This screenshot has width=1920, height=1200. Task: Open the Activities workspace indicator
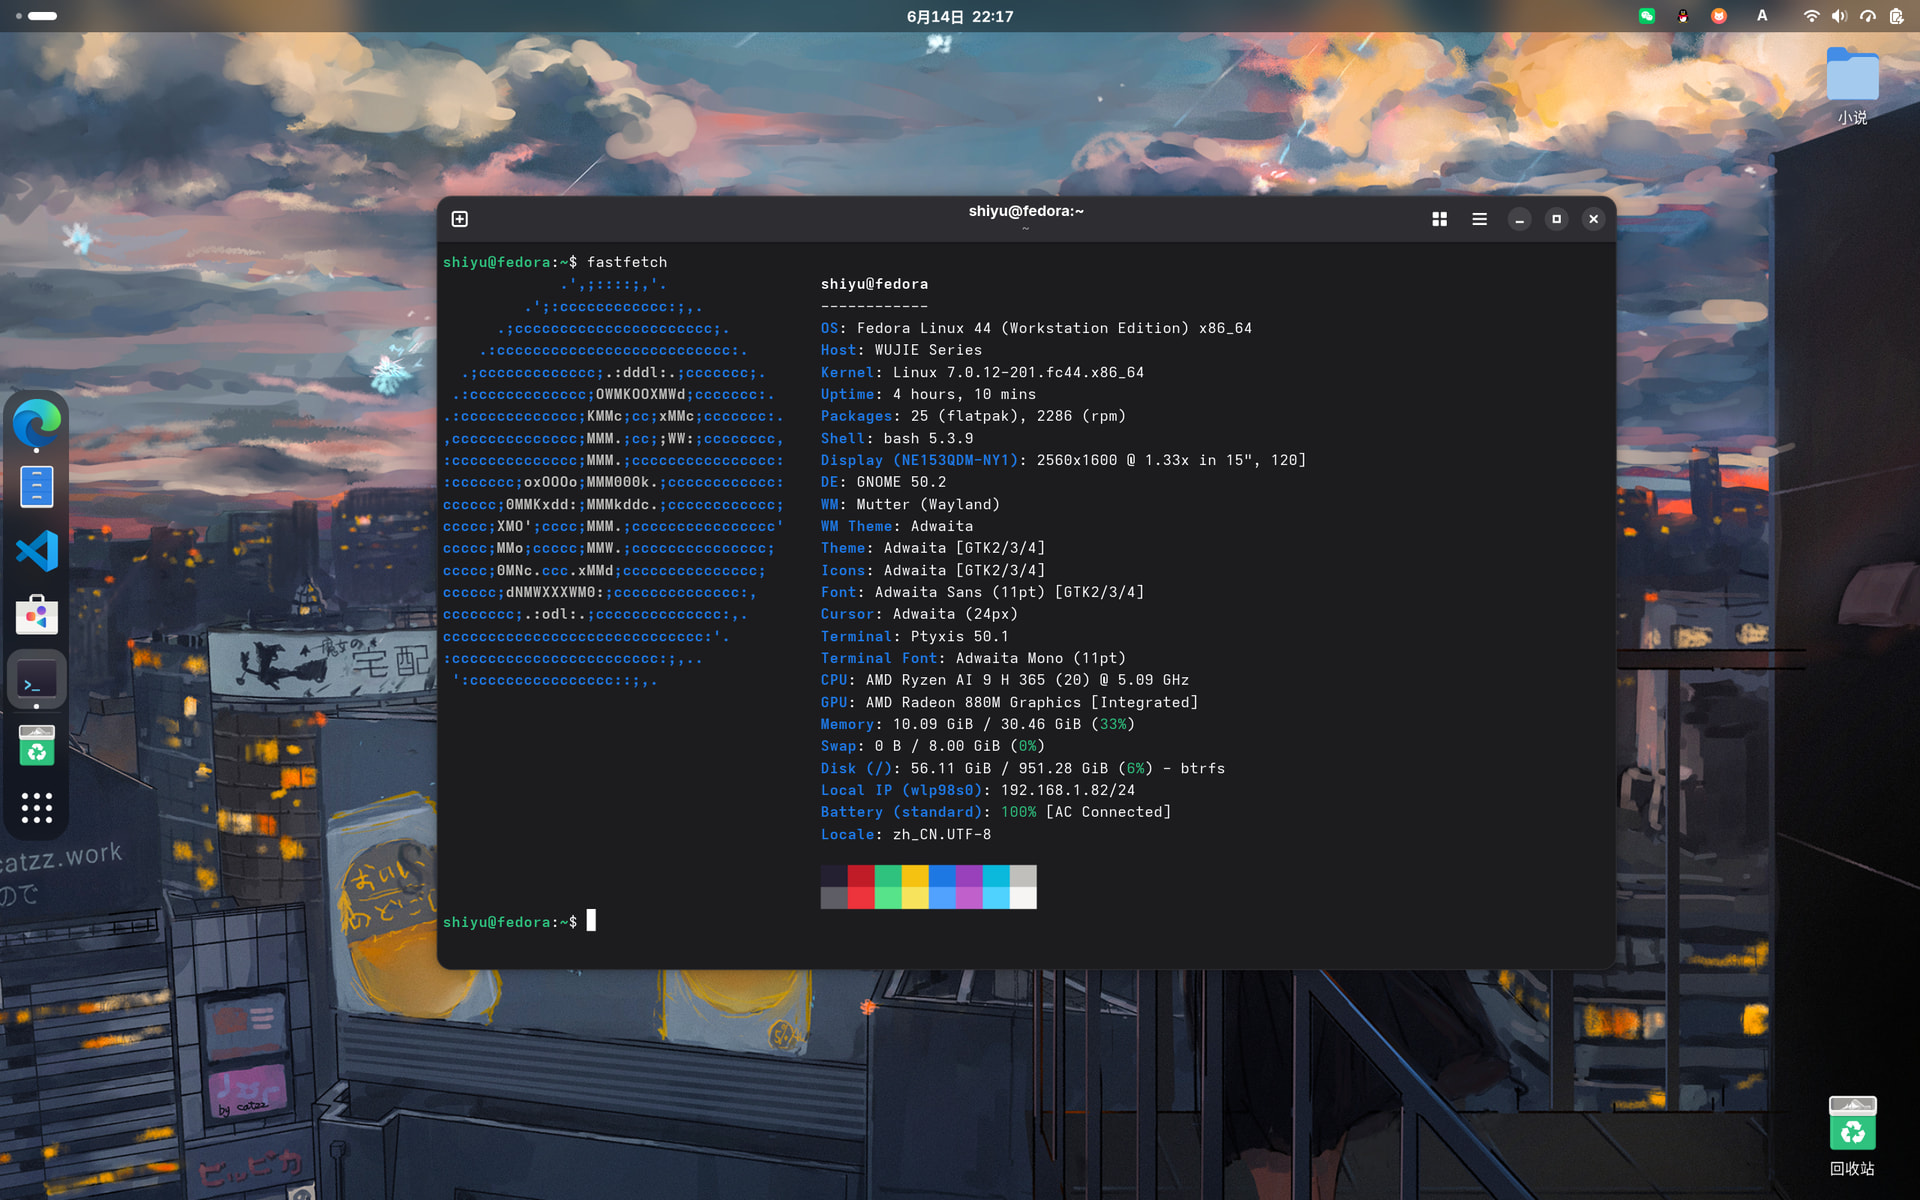(x=36, y=16)
